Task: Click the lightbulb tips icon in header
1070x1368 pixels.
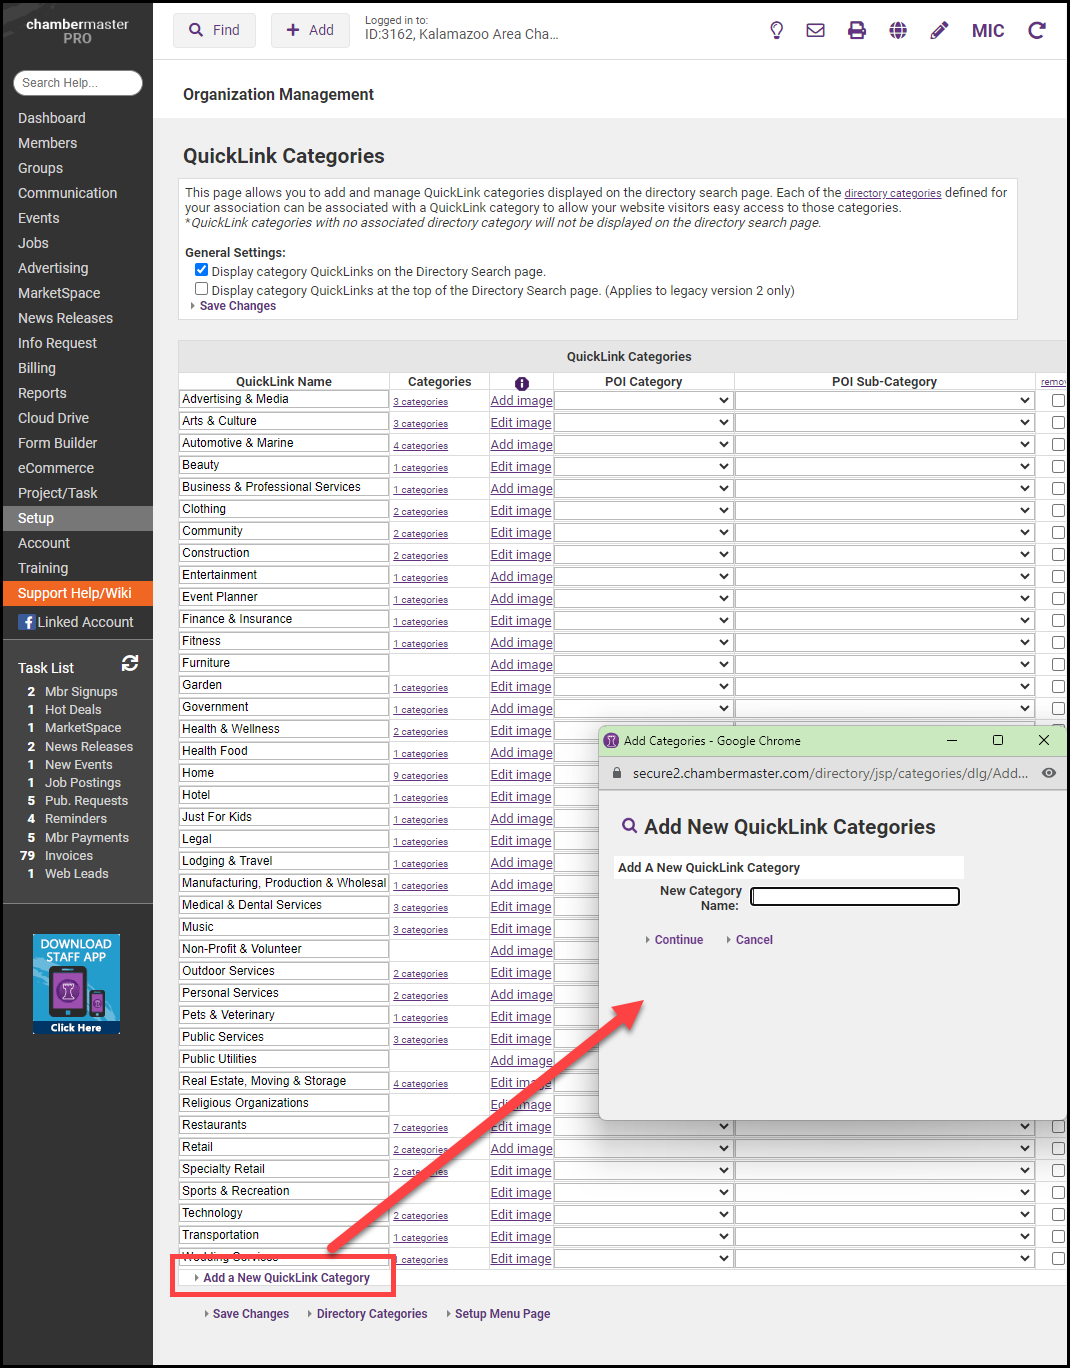Action: (776, 31)
